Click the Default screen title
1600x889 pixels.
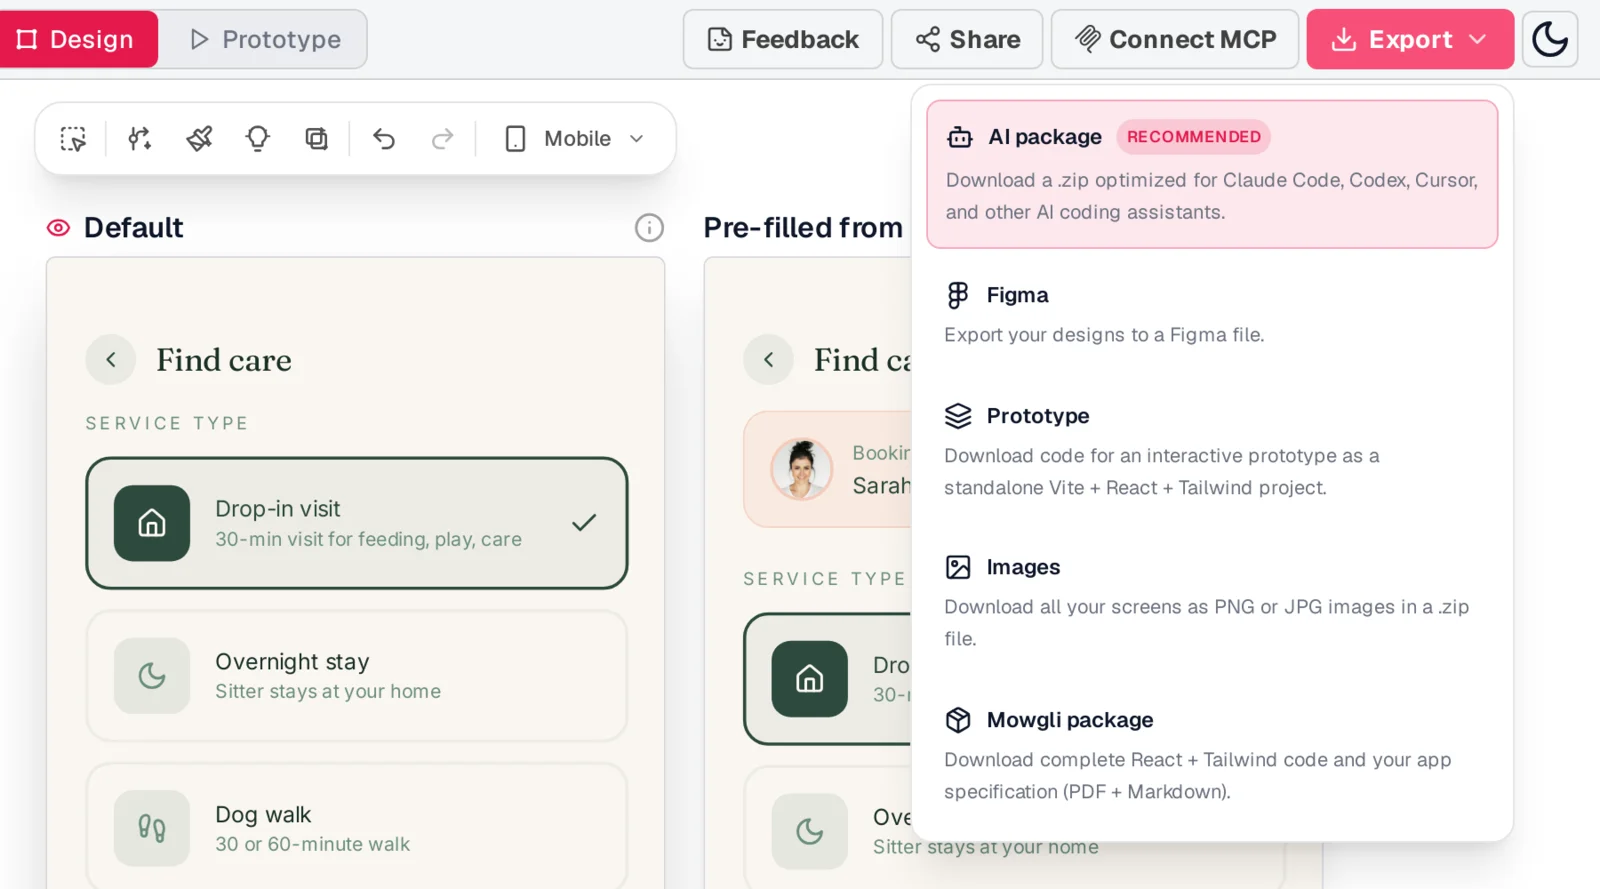(134, 228)
